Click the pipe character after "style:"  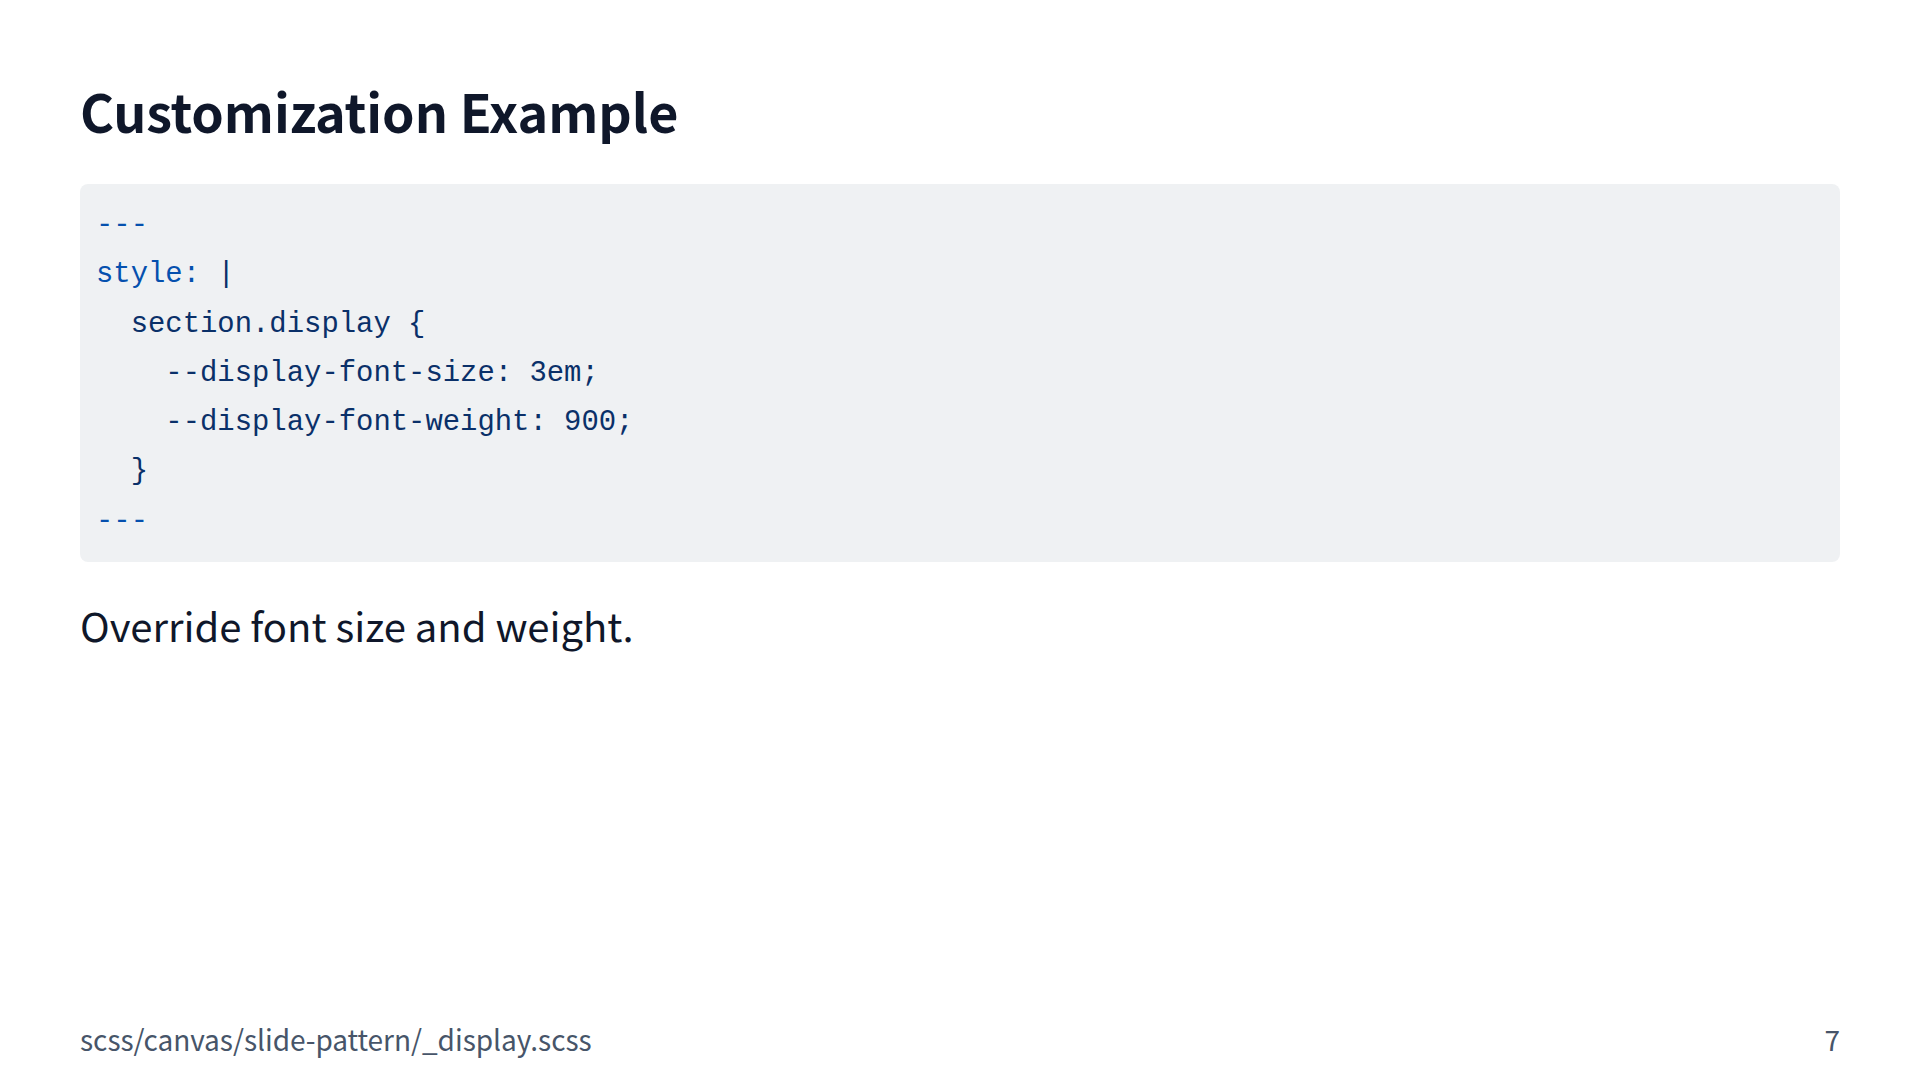226,273
